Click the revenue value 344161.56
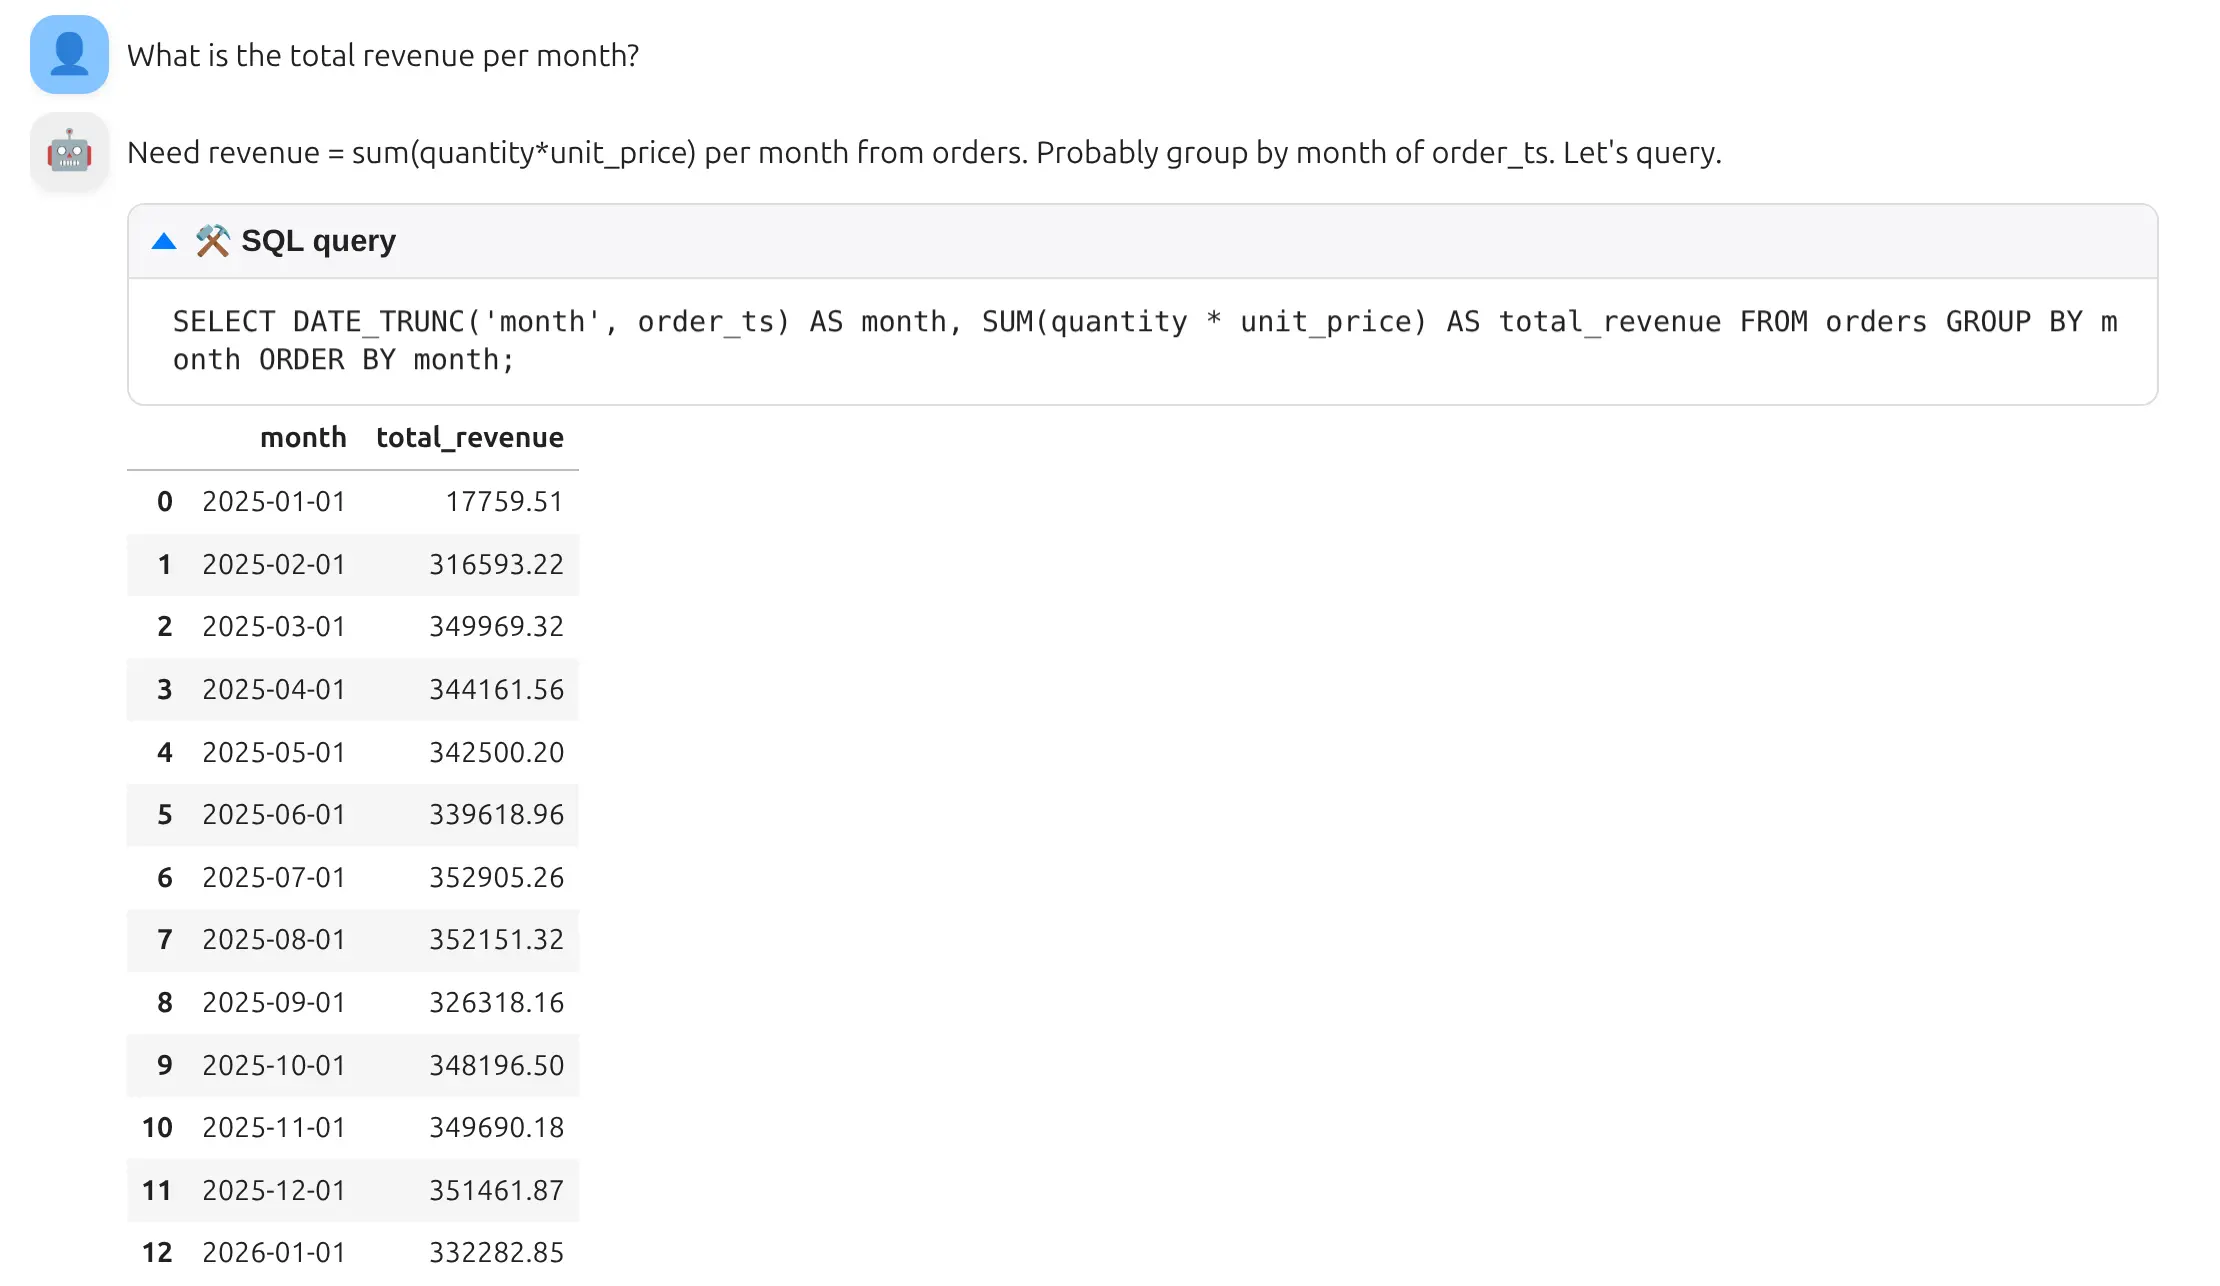The height and width of the screenshot is (1286, 2220). (x=496, y=690)
